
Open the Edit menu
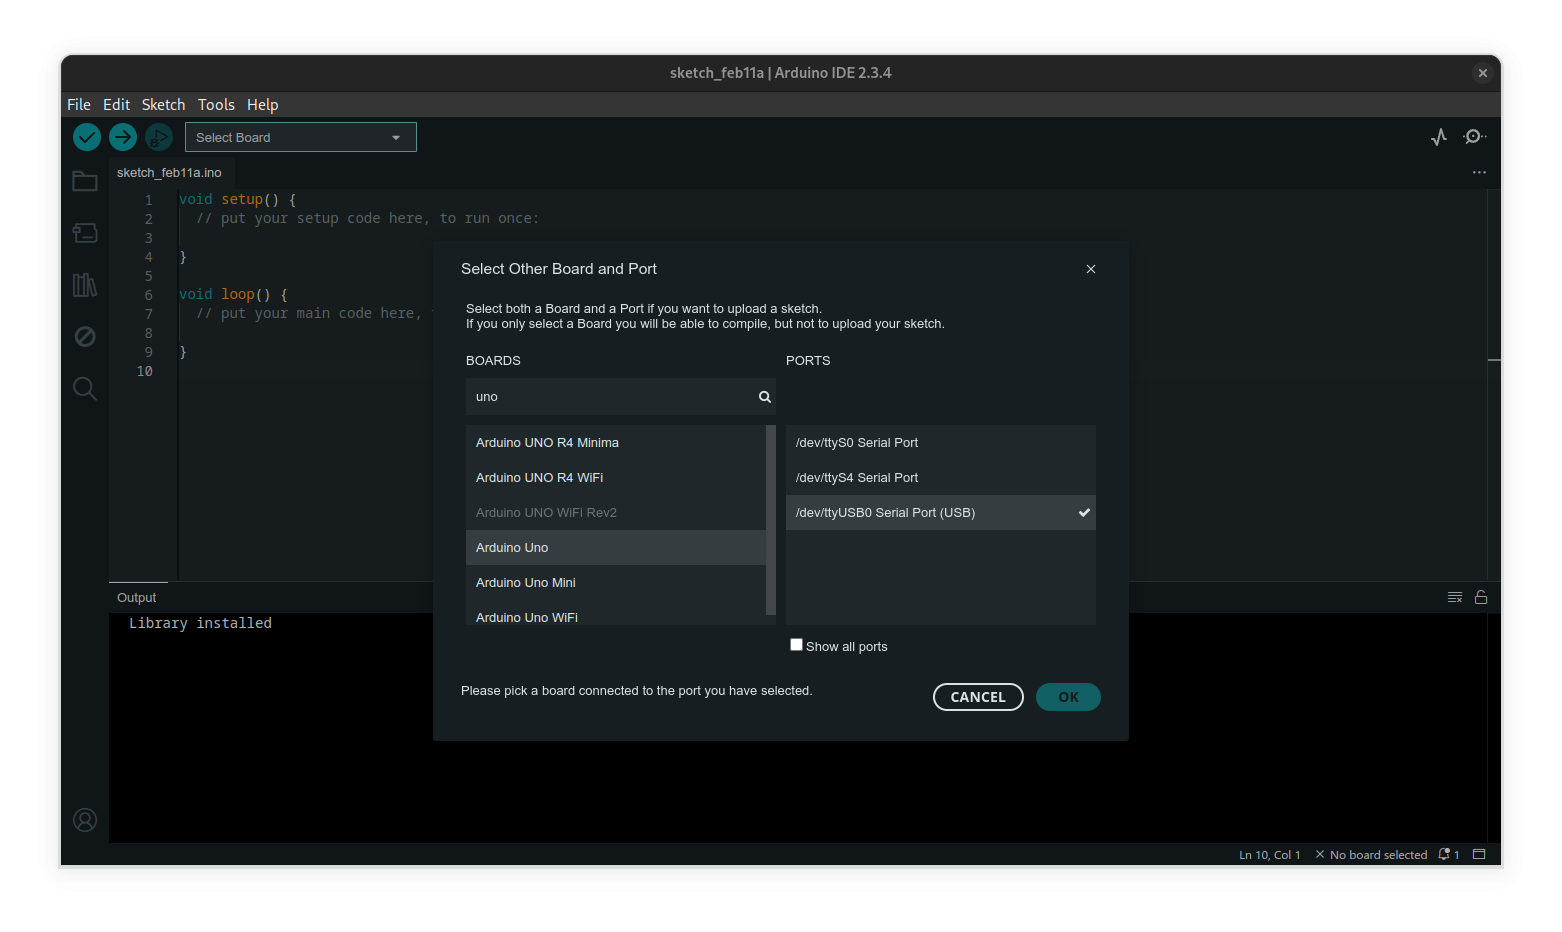116,104
